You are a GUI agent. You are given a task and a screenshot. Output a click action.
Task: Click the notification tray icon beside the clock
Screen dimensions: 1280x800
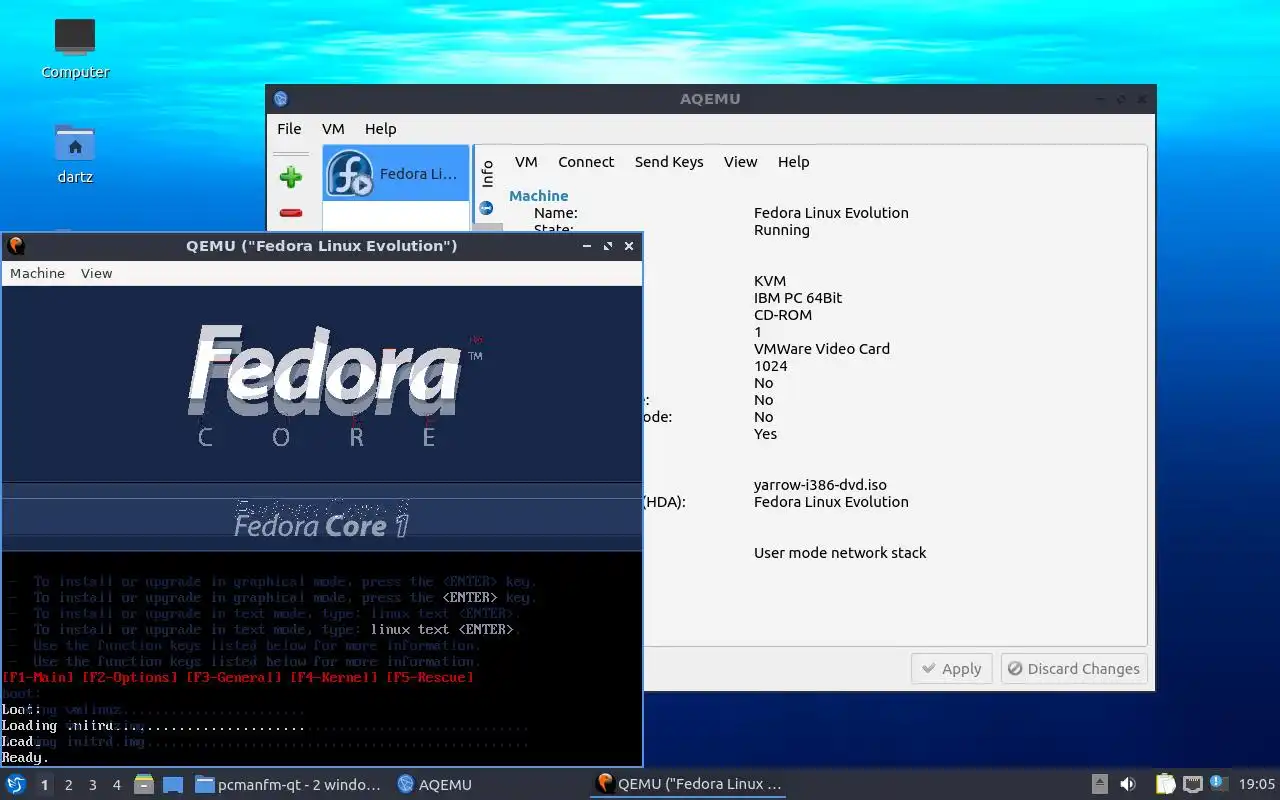(x=1218, y=783)
